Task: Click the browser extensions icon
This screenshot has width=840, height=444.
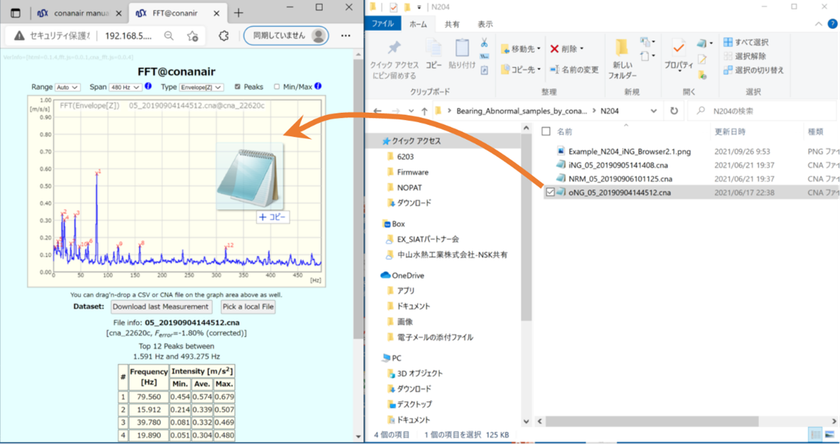Action: point(223,36)
